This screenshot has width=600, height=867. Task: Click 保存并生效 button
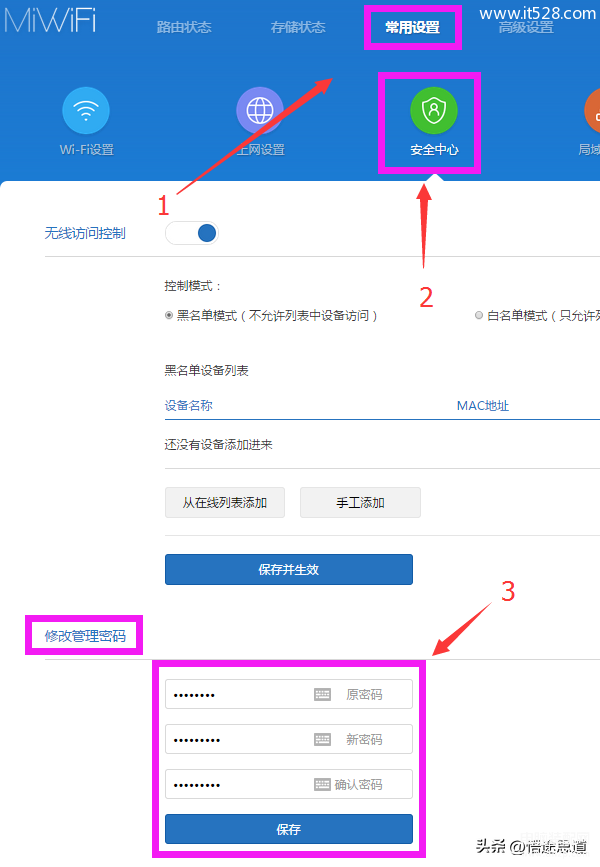pos(289,570)
